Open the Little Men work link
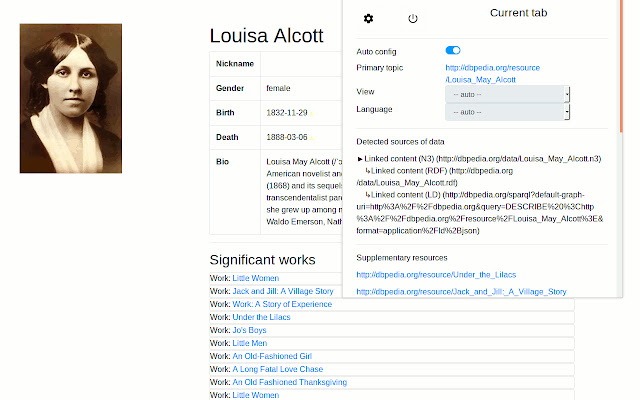640x400 pixels. pyautogui.click(x=250, y=343)
